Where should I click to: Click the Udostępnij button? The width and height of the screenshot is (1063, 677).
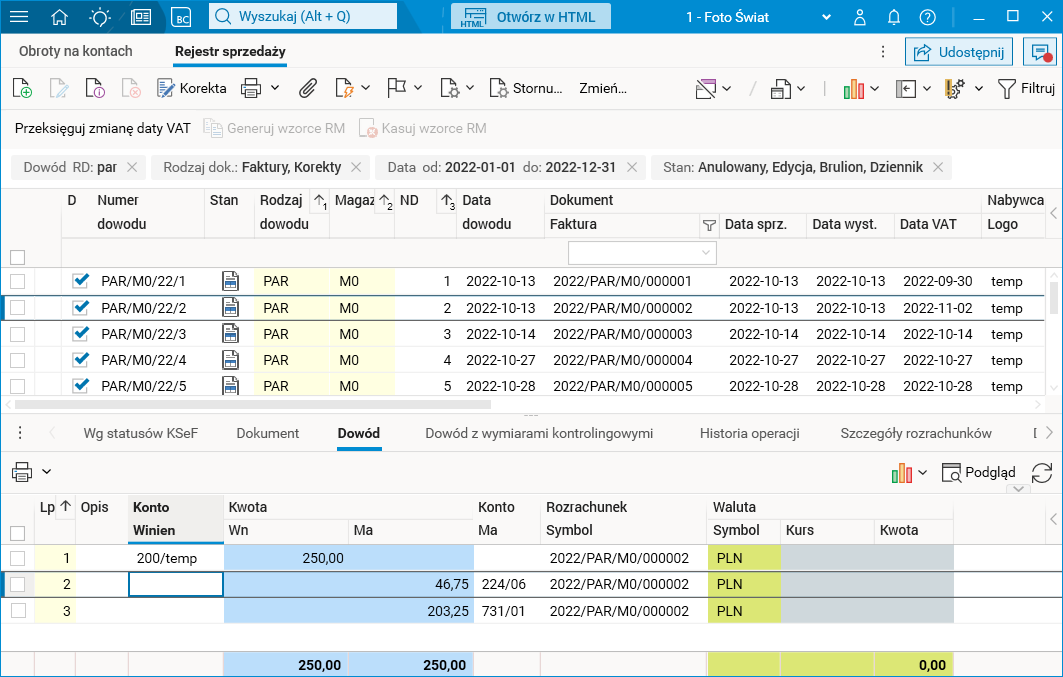(x=959, y=52)
